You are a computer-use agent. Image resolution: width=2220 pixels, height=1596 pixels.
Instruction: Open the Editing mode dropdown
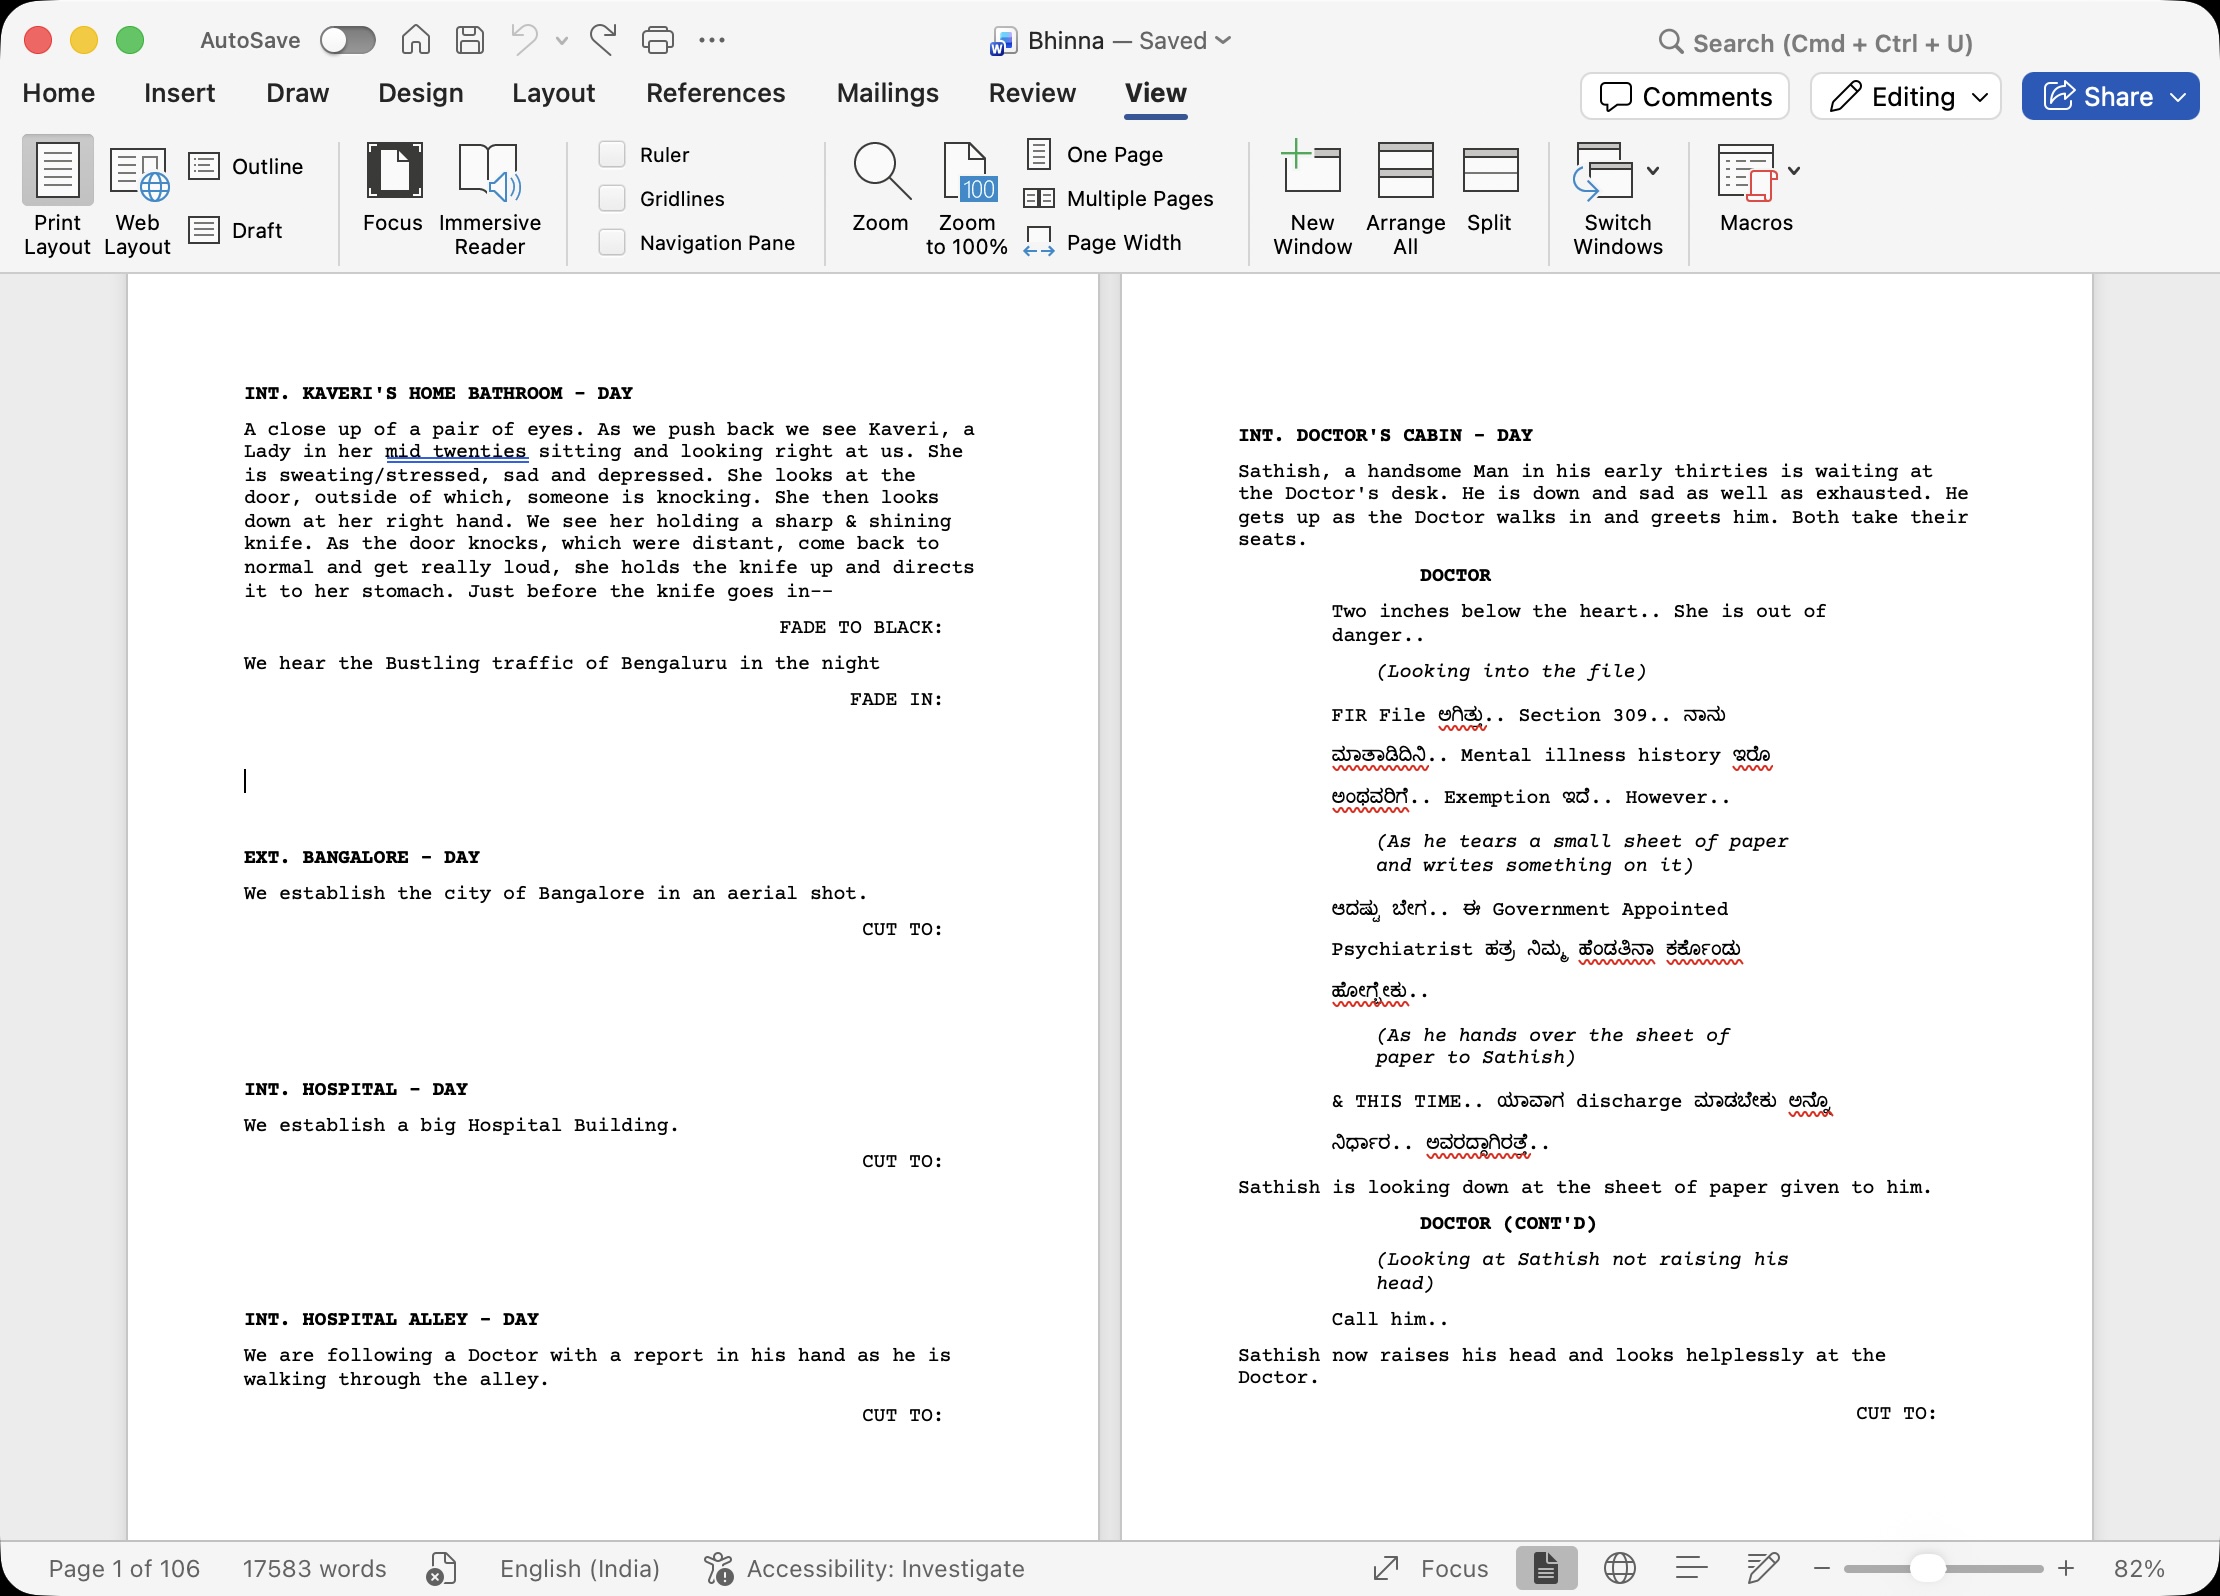tap(1906, 96)
